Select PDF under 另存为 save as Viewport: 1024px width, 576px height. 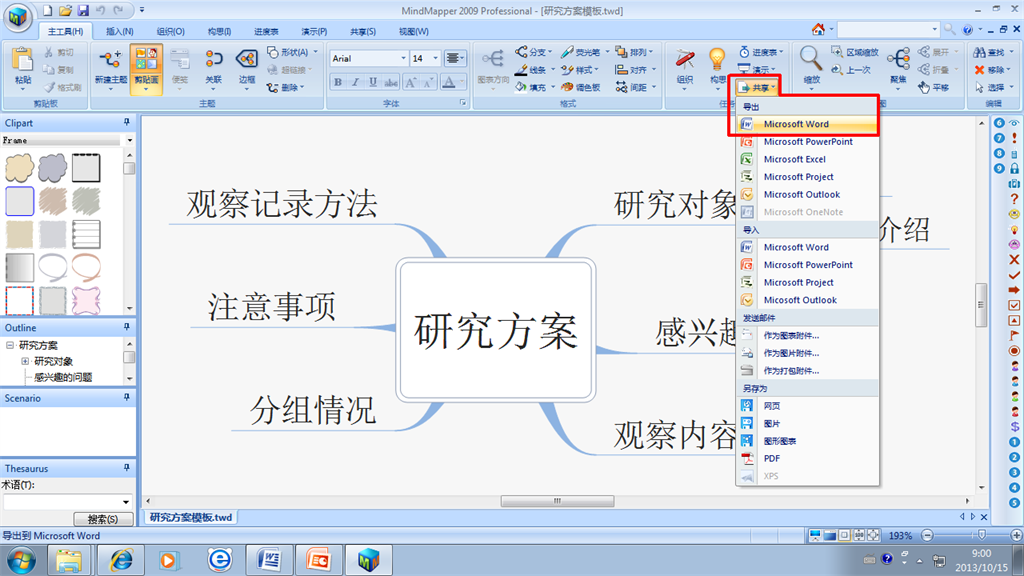pos(771,458)
